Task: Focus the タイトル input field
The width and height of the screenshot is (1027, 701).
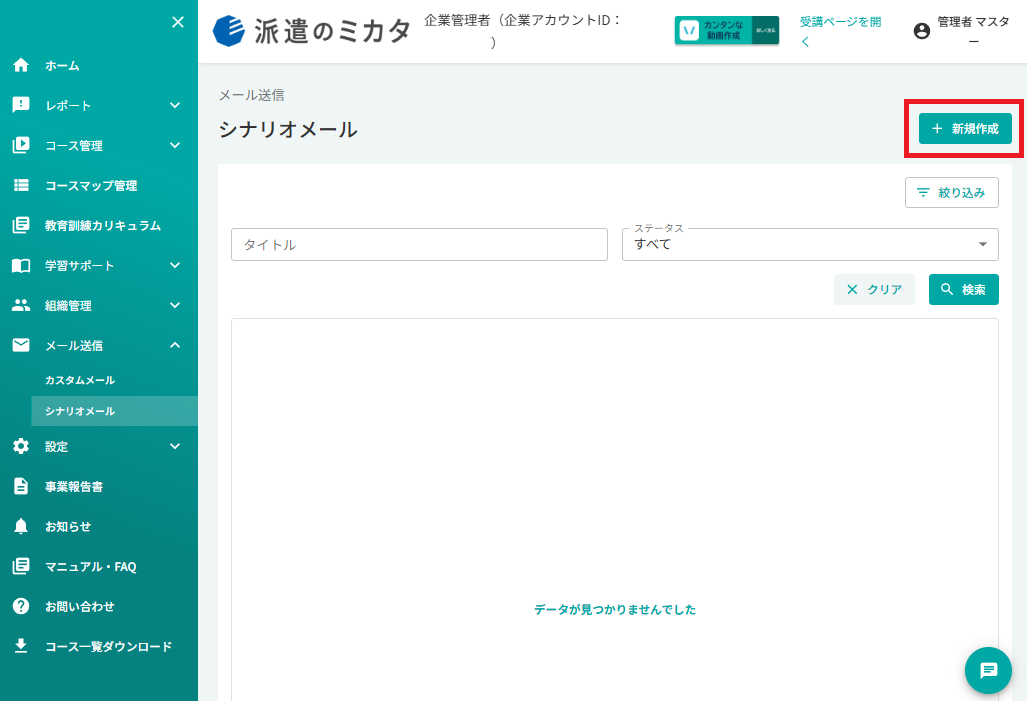Action: coord(419,244)
